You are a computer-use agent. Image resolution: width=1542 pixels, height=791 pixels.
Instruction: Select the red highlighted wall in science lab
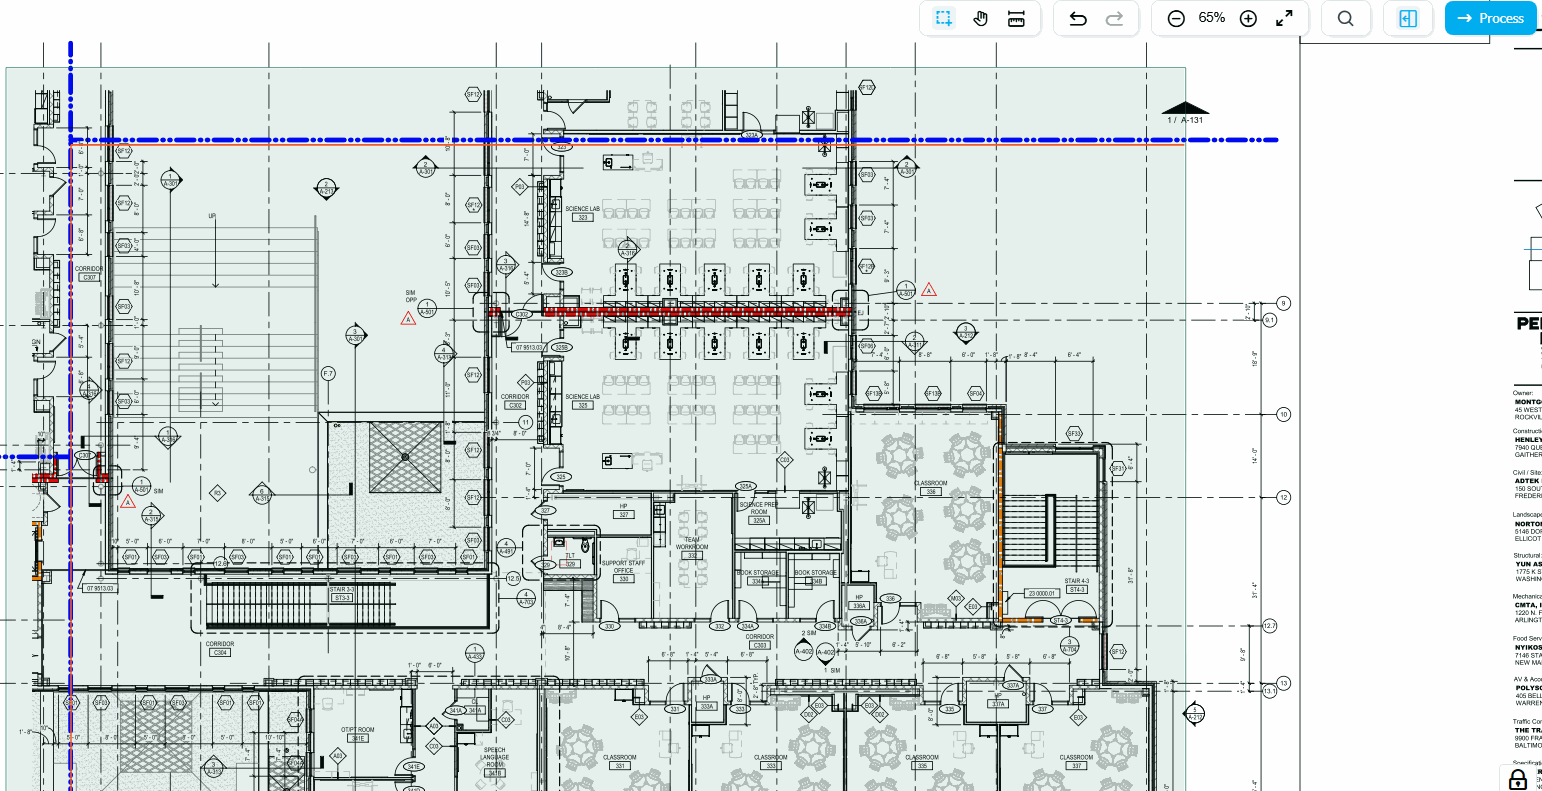[680, 312]
